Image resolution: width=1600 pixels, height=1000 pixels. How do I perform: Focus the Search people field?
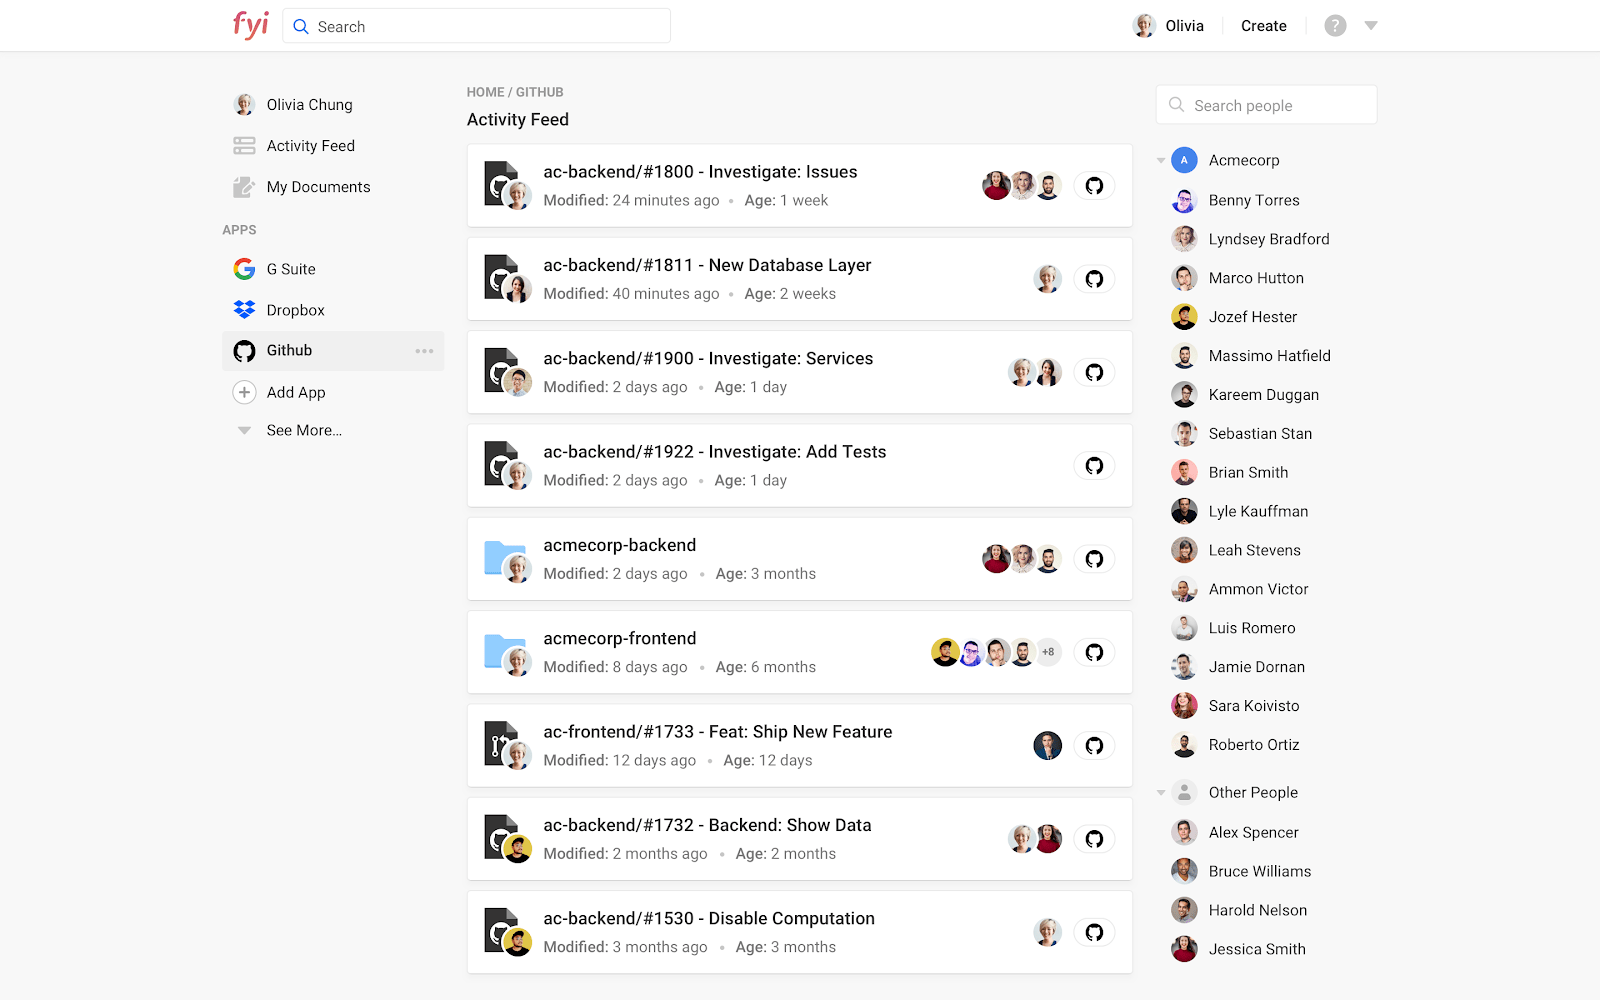pyautogui.click(x=1266, y=105)
